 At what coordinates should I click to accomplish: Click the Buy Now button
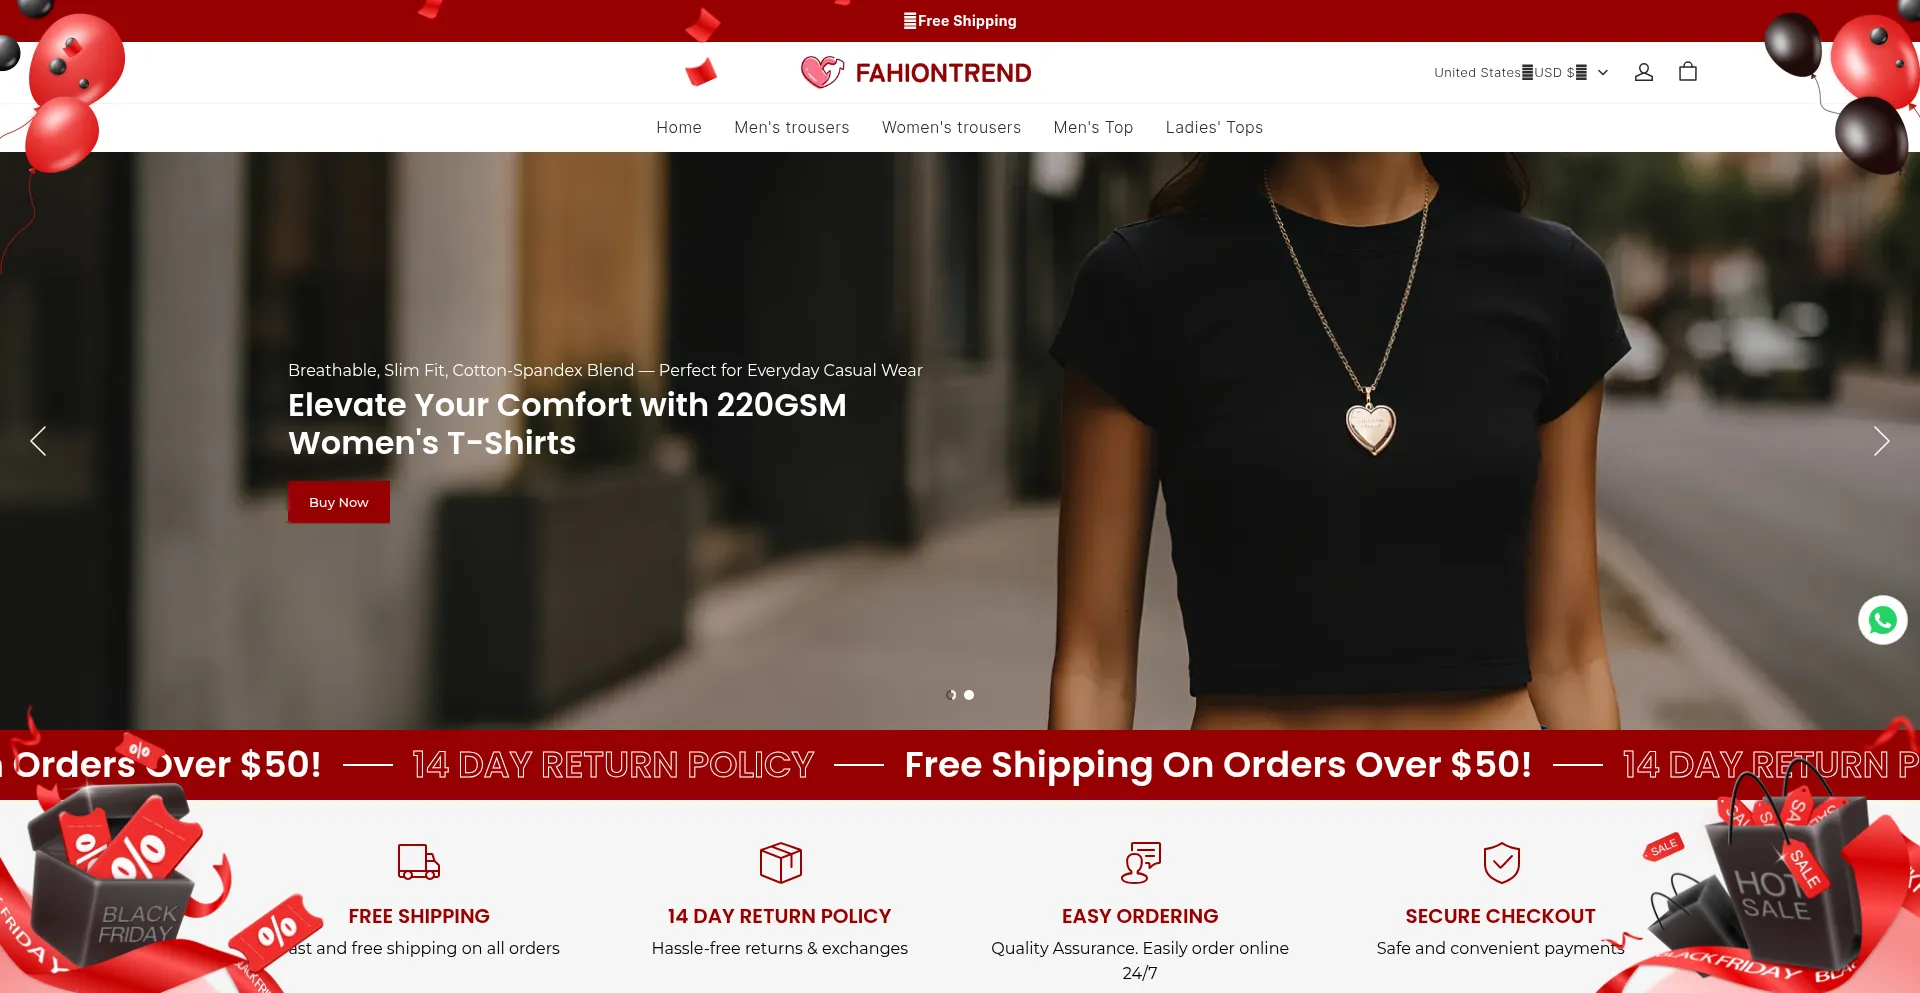tap(339, 502)
